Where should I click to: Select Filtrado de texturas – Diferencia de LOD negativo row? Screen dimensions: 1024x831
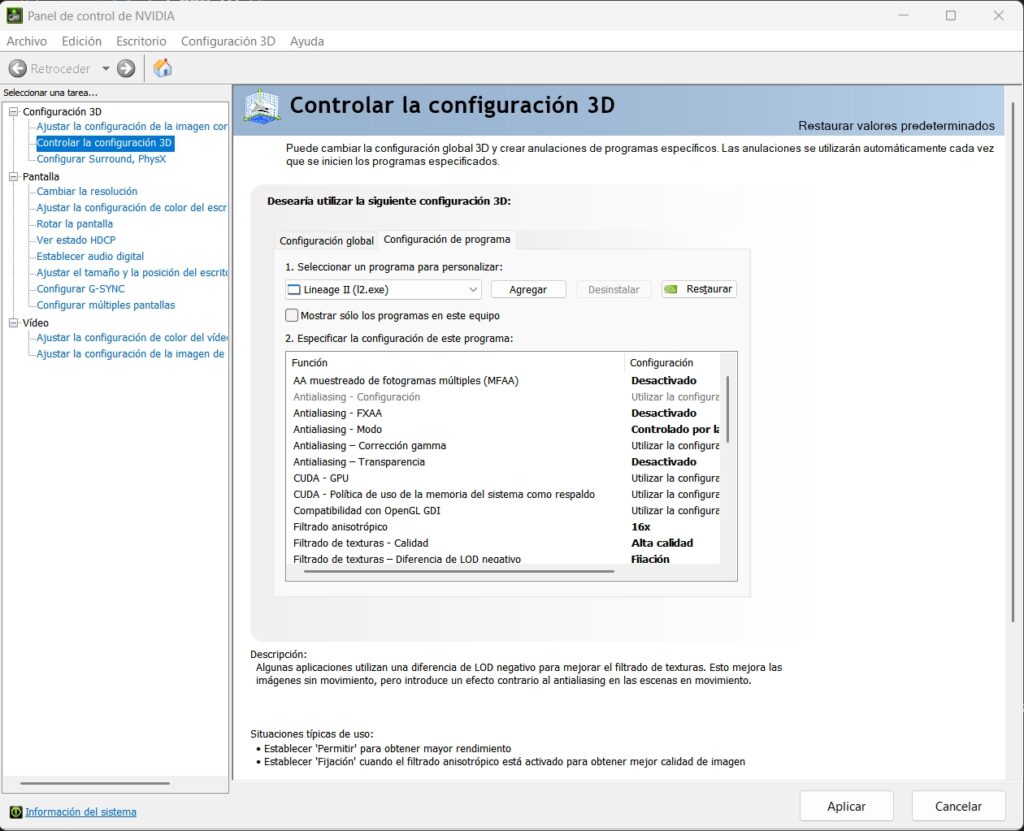506,559
